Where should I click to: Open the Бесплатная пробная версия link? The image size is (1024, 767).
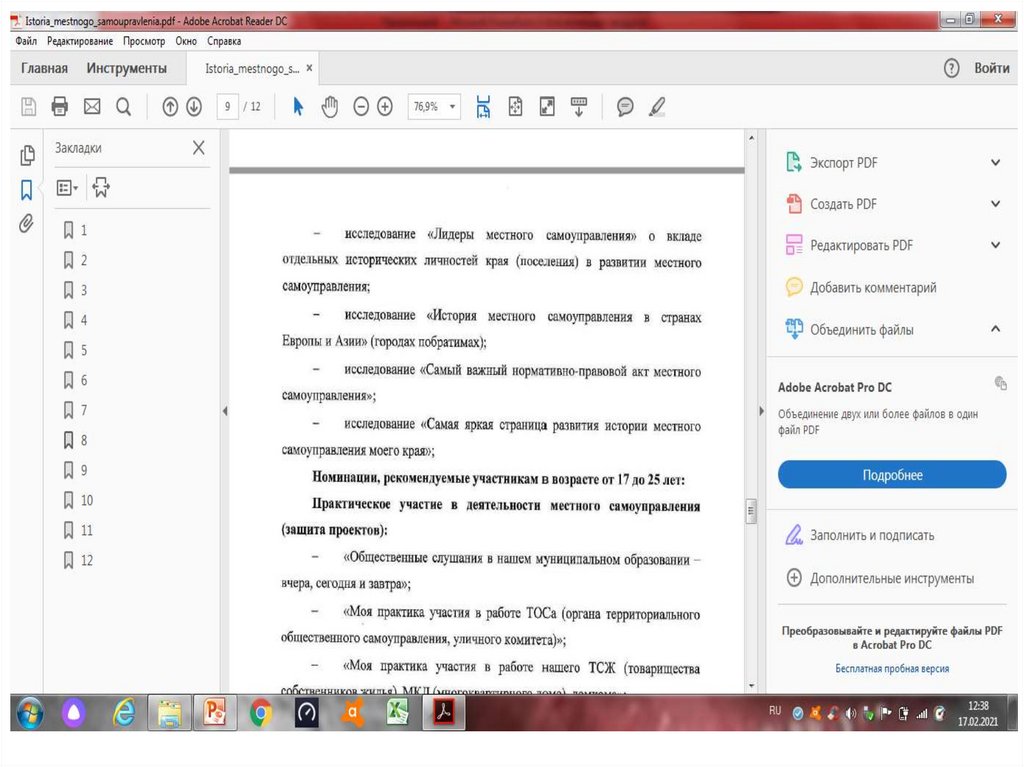[892, 668]
